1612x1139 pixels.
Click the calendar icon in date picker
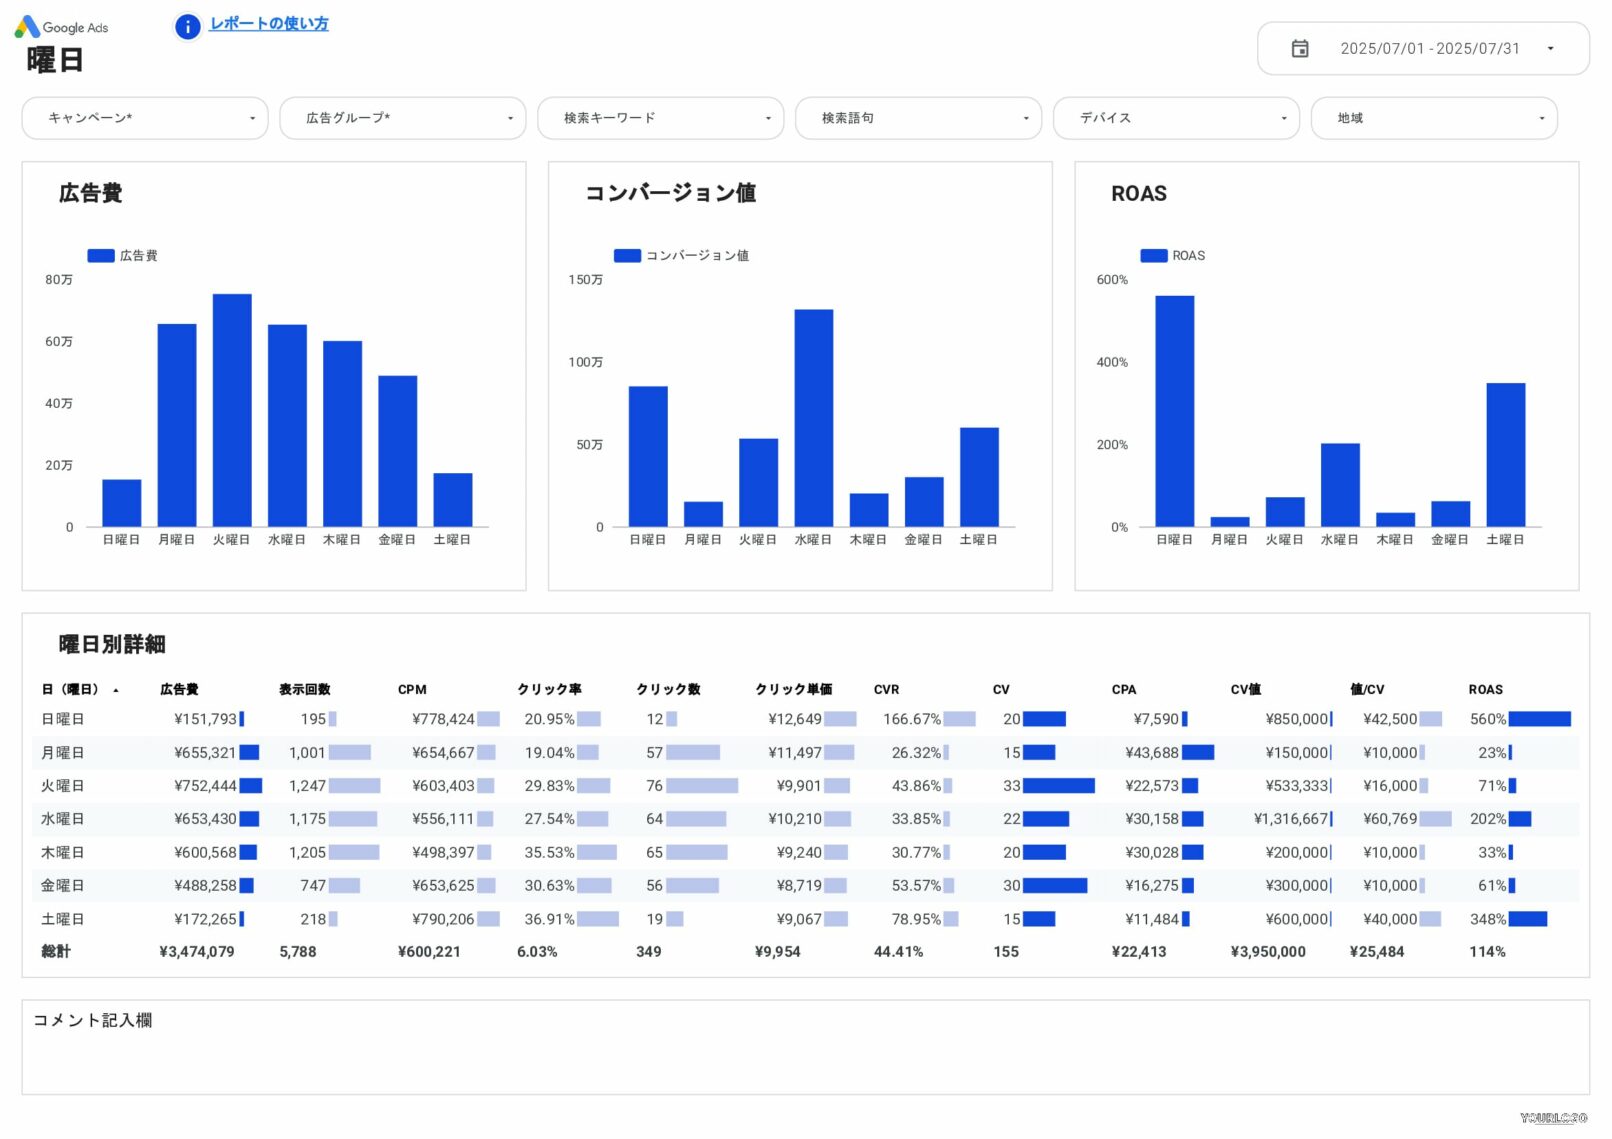pos(1300,47)
